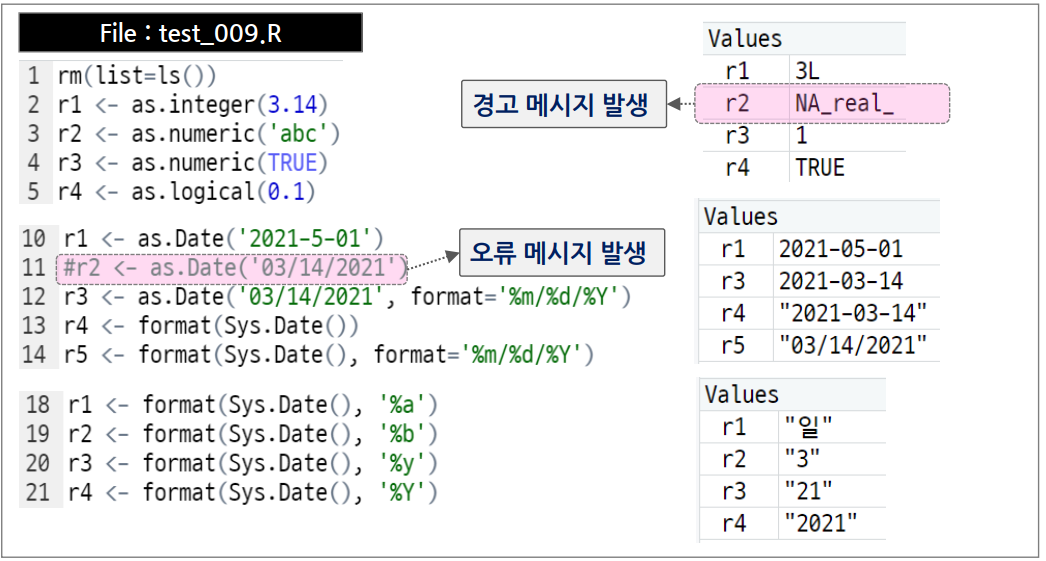
Task: Click the unquoted value 2021-03-14
Action: click(841, 281)
